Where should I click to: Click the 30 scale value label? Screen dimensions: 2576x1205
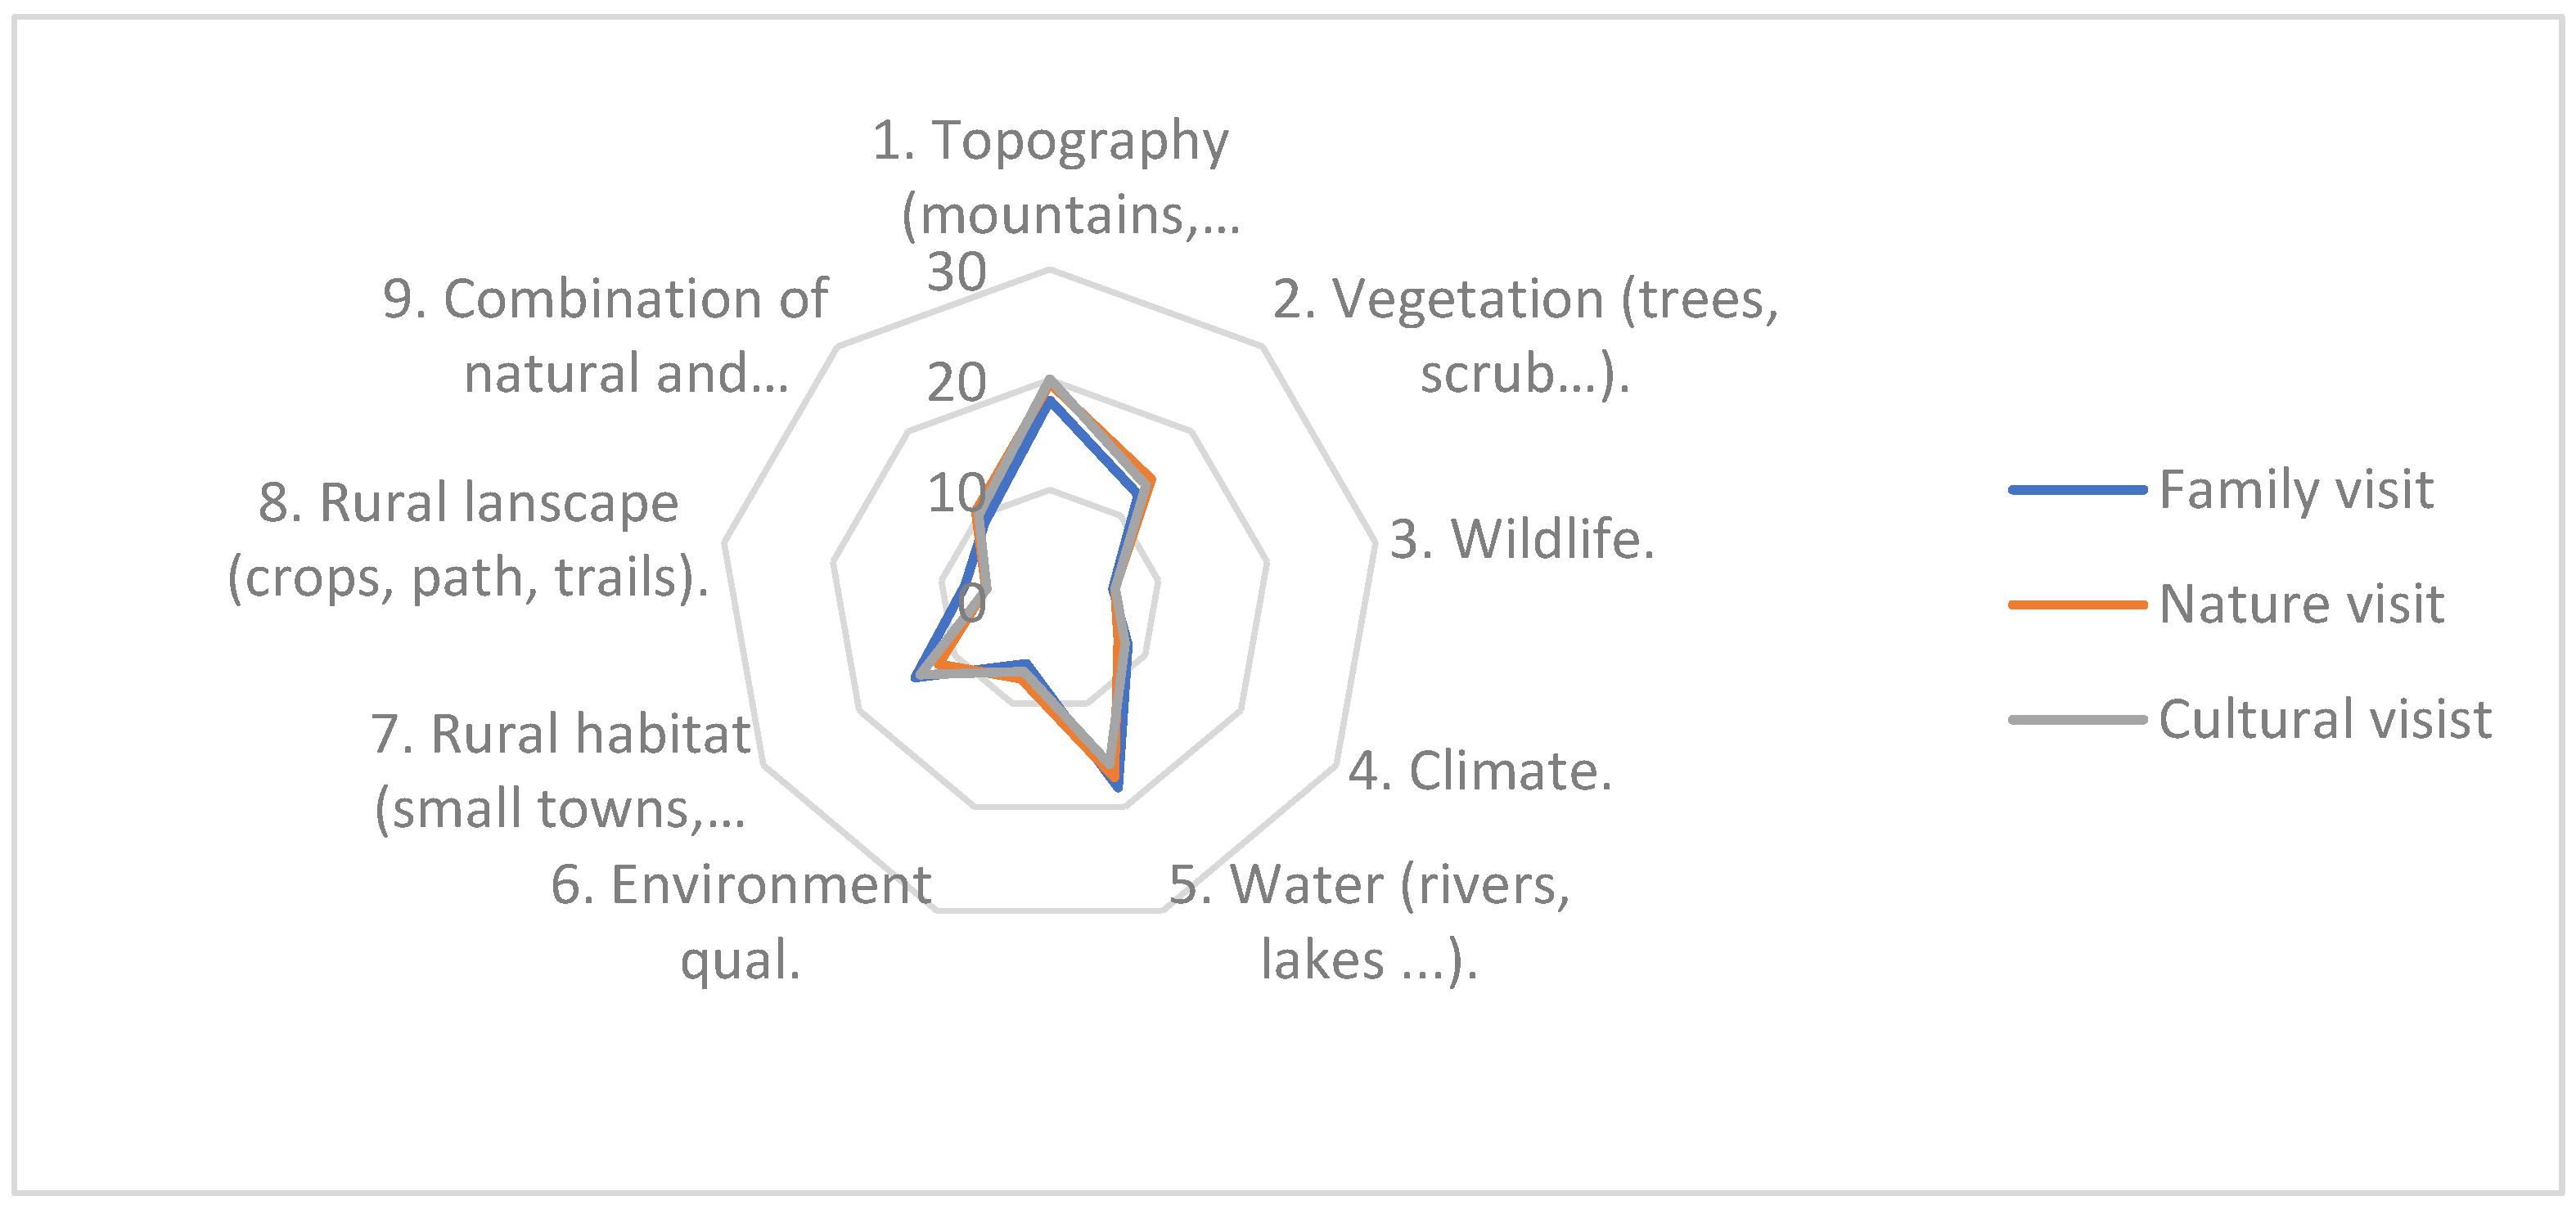956,272
